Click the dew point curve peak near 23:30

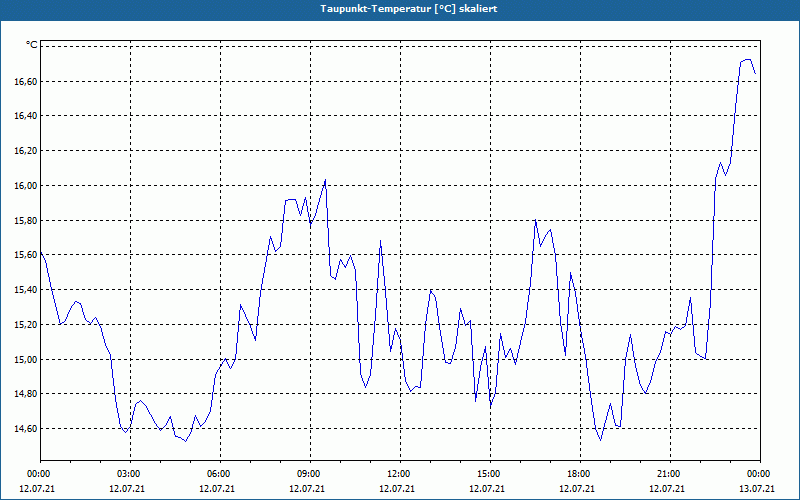coord(747,60)
